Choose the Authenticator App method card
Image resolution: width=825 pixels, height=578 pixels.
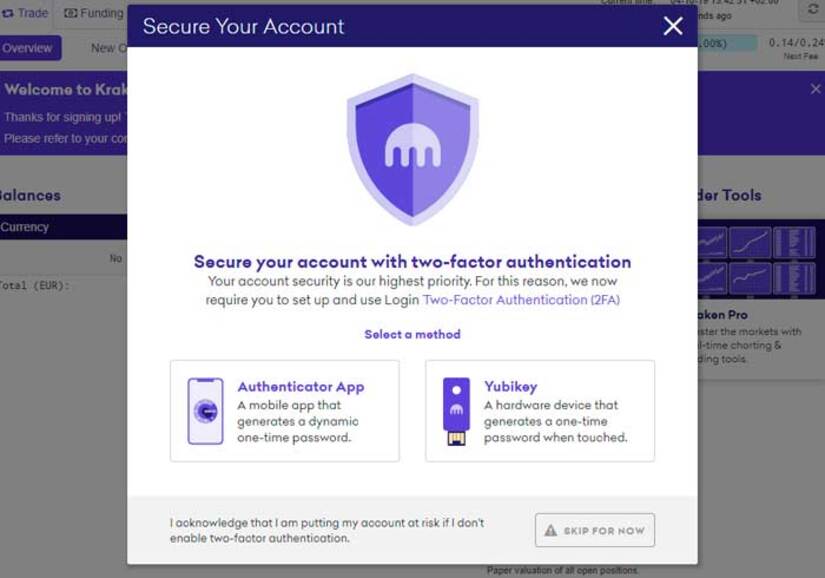coord(285,411)
